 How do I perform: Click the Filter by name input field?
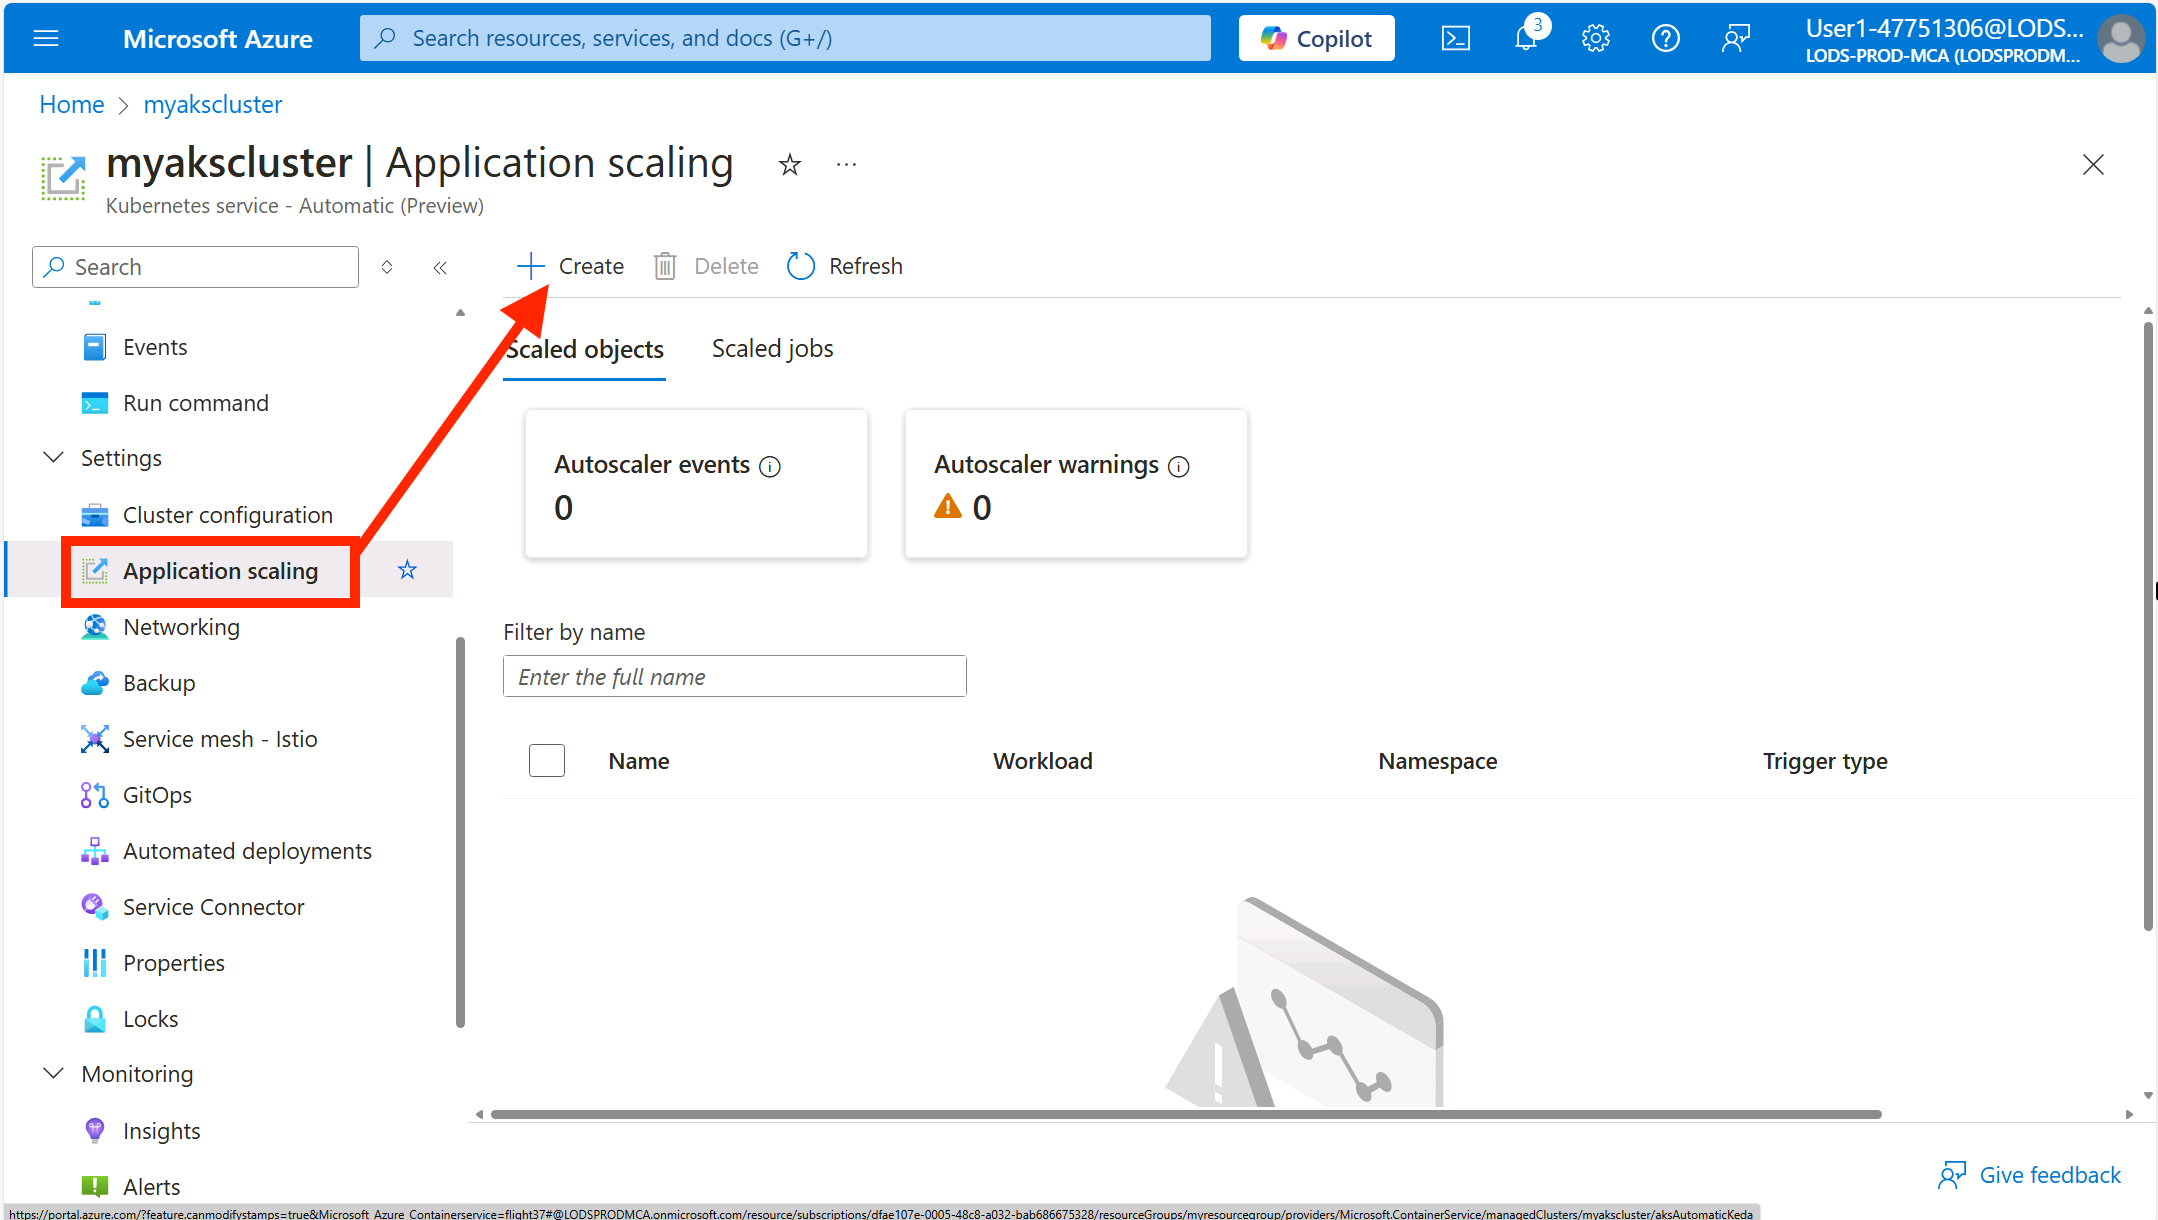tap(735, 677)
